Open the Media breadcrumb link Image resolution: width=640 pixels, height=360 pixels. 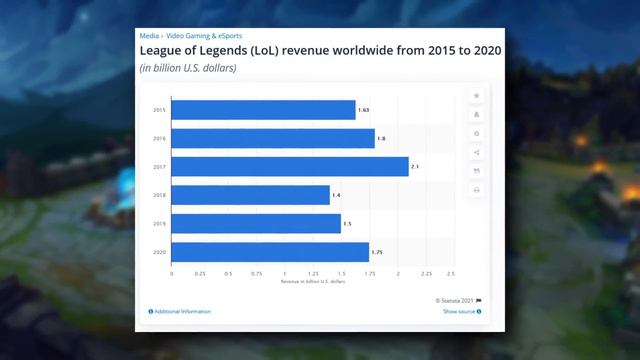pos(149,36)
